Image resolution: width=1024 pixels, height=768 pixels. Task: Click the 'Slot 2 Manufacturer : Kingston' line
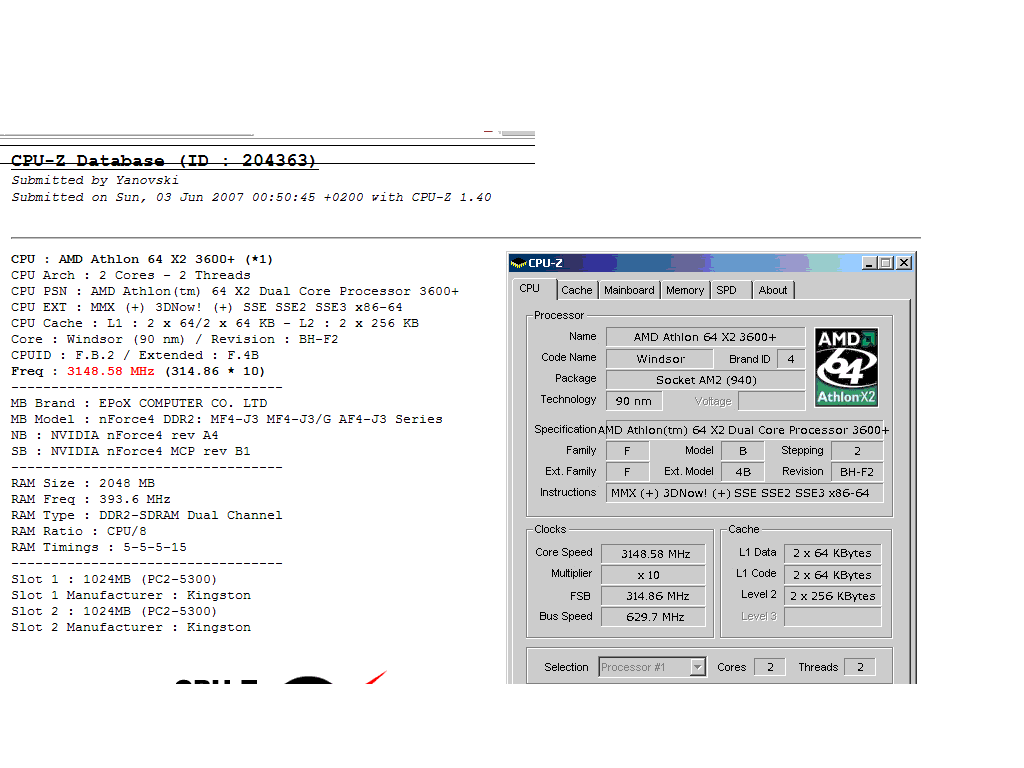[131, 627]
